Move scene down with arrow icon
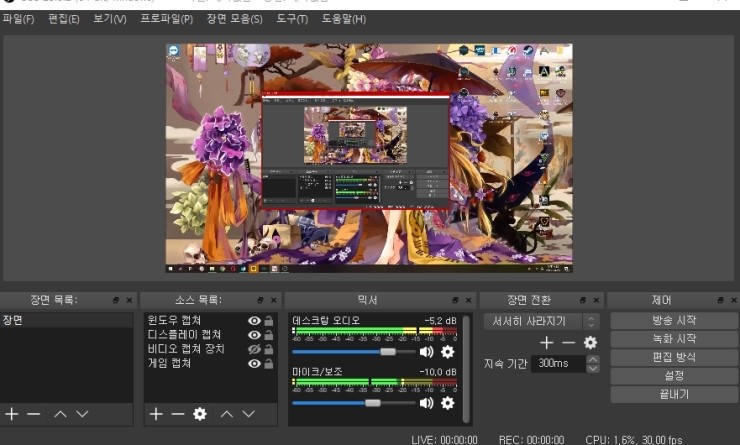 [83, 414]
